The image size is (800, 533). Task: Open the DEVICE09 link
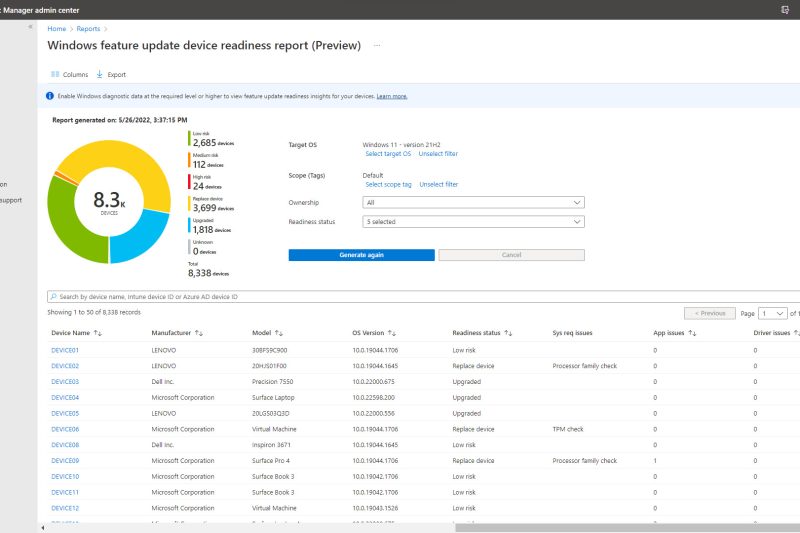(65, 461)
